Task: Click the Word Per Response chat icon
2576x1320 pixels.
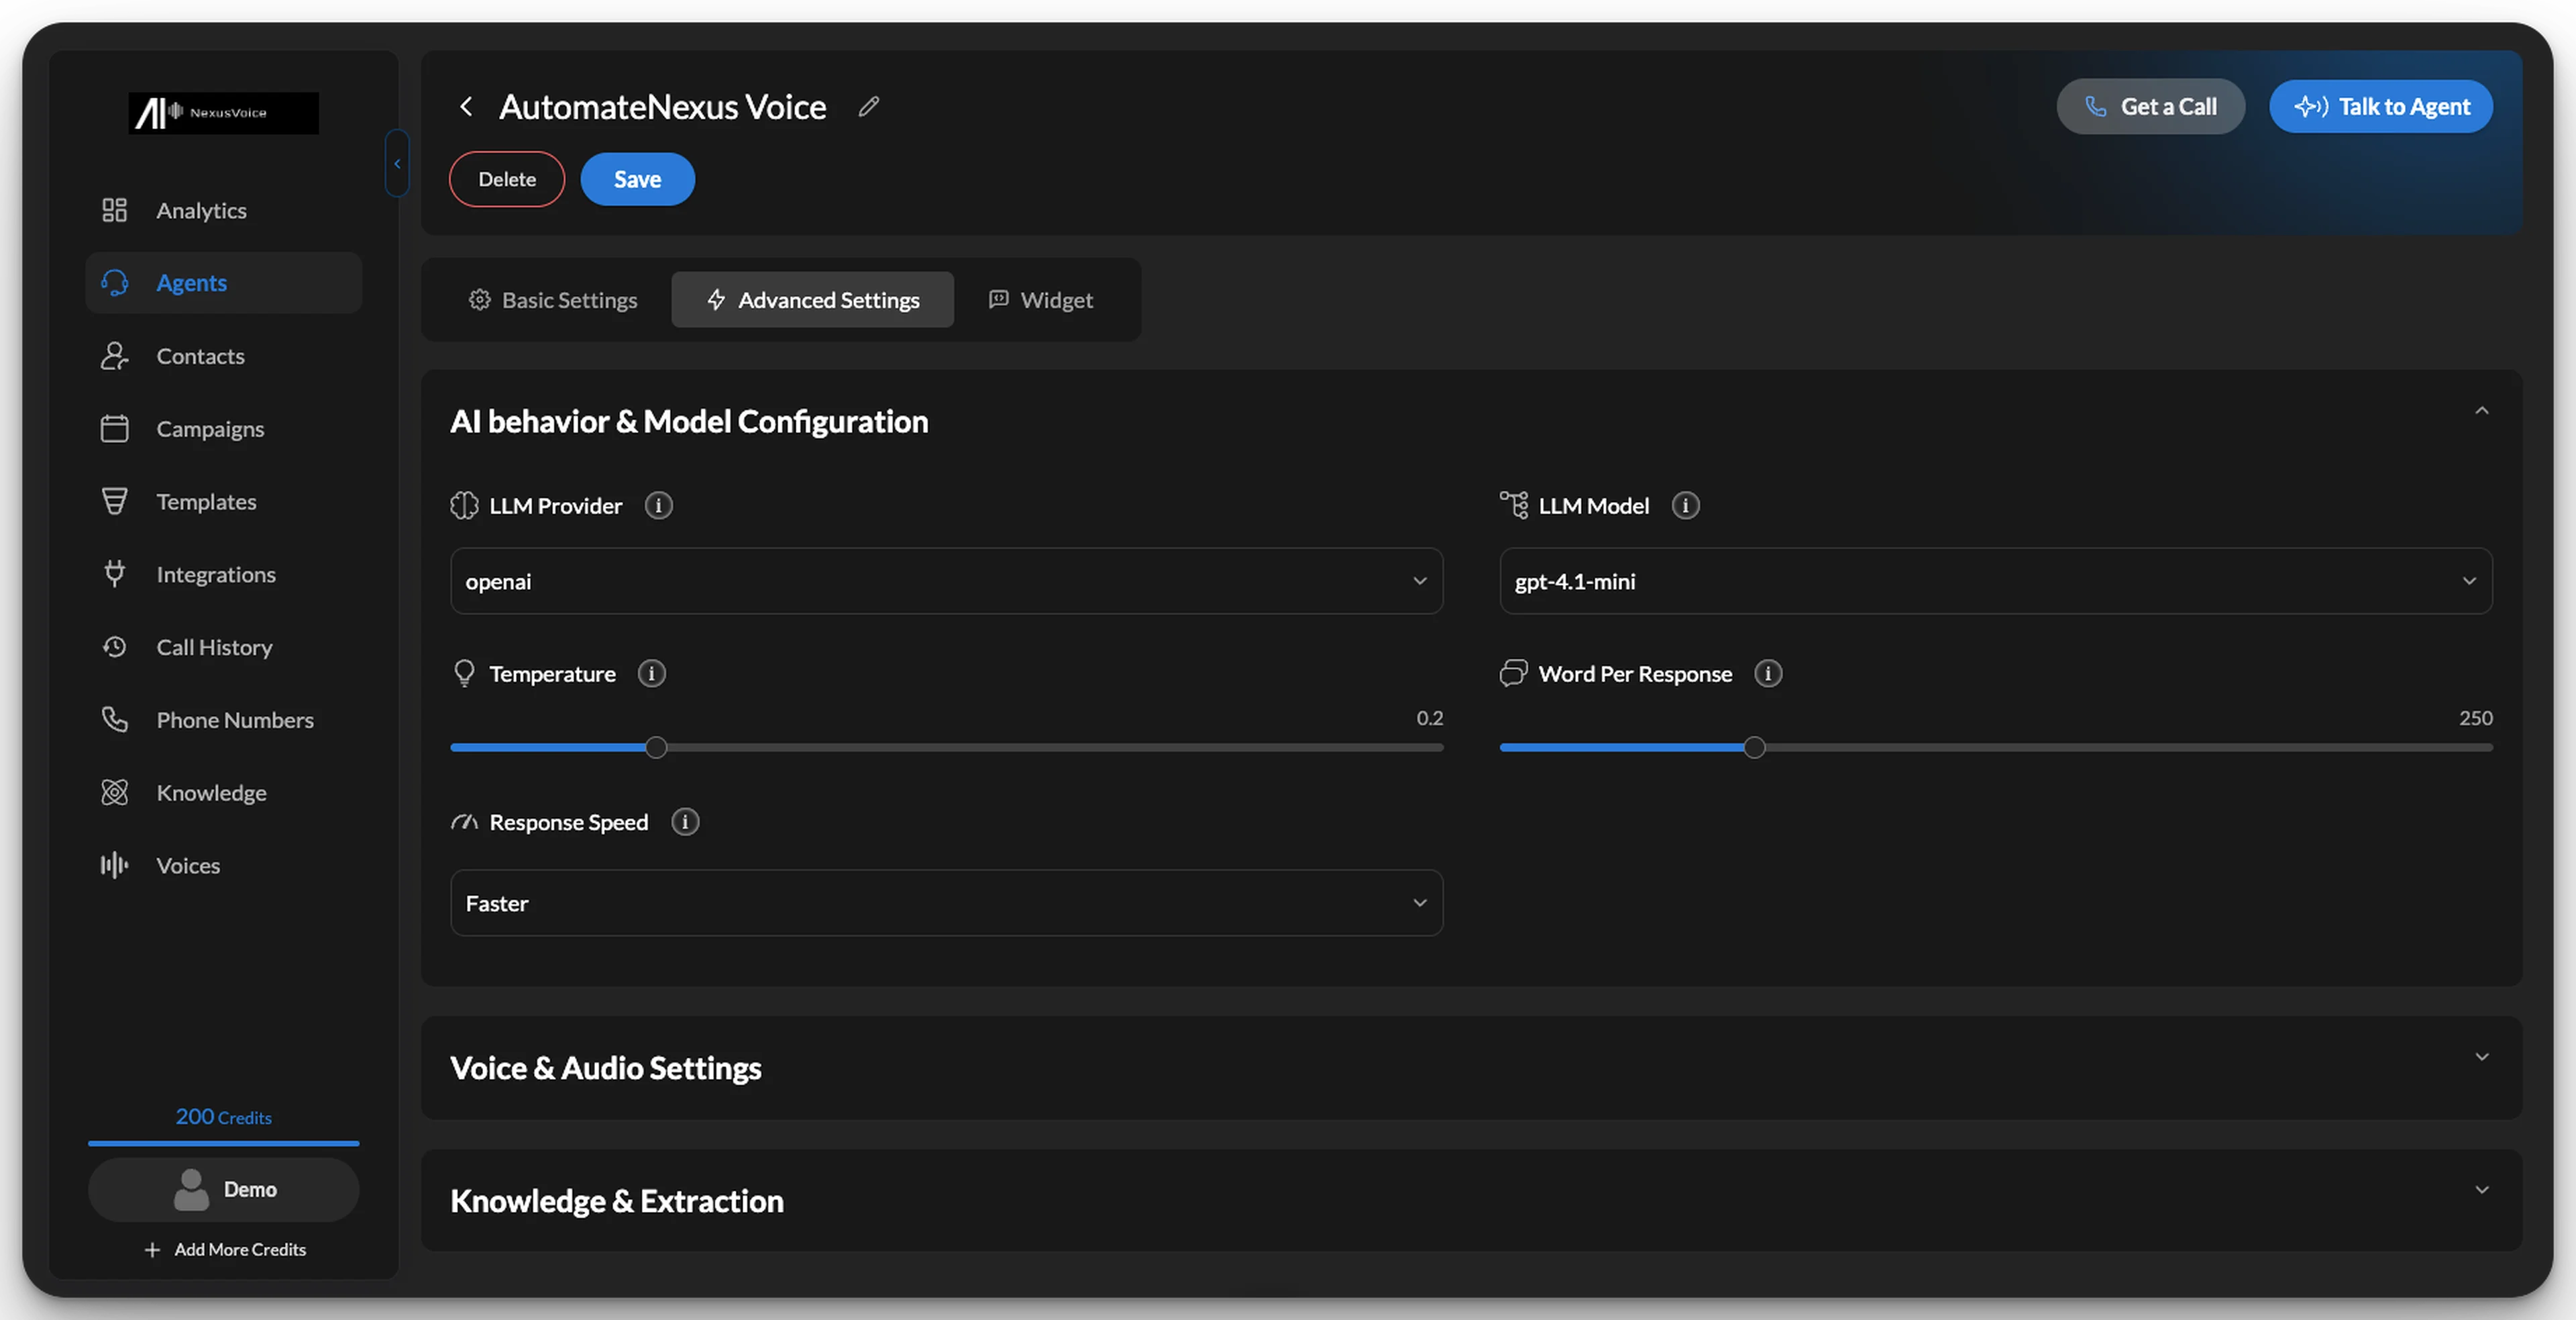Action: point(1513,673)
